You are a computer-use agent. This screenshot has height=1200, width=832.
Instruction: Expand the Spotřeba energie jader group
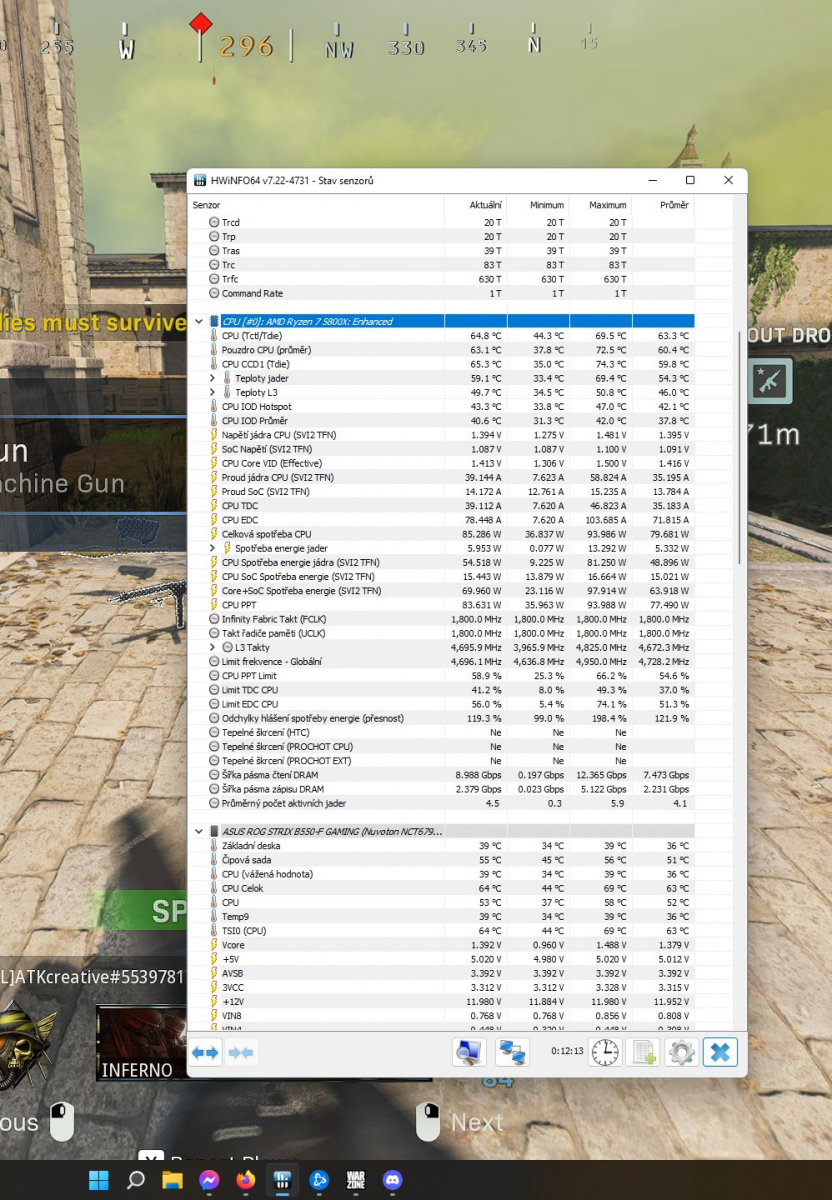pos(212,549)
